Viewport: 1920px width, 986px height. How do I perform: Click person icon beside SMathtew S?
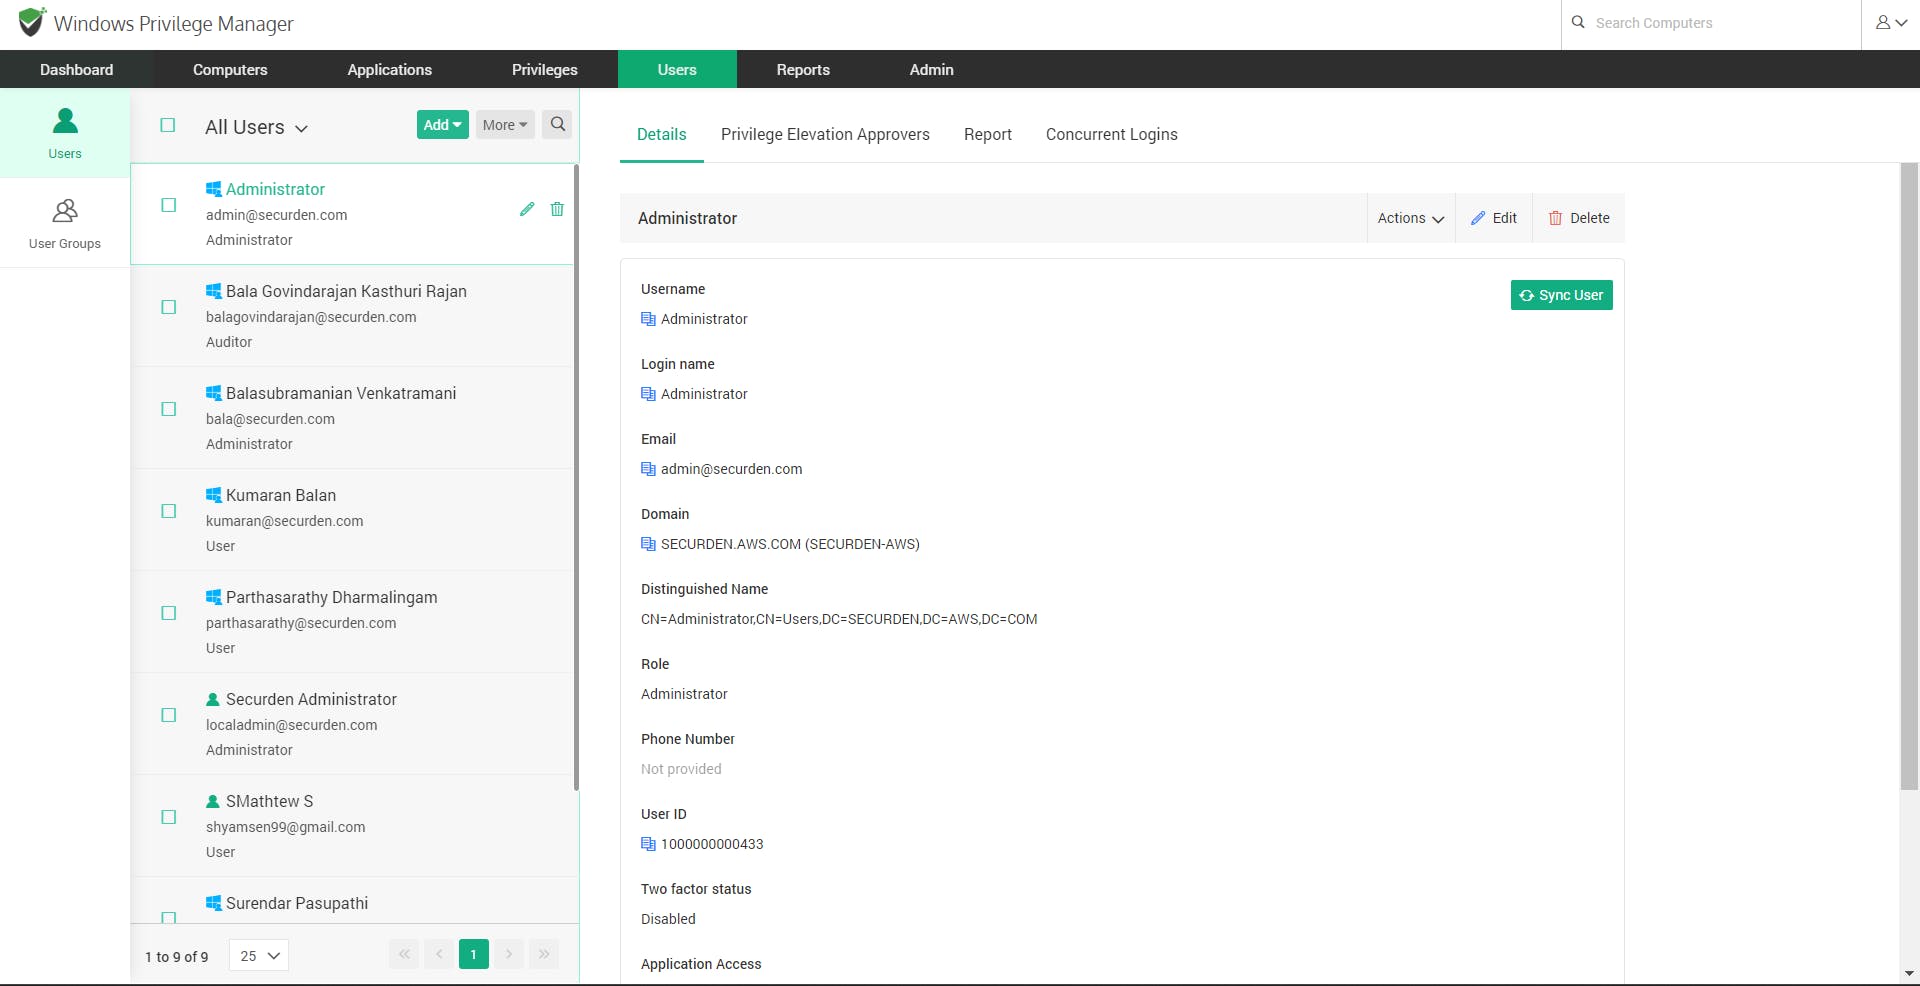tap(213, 801)
